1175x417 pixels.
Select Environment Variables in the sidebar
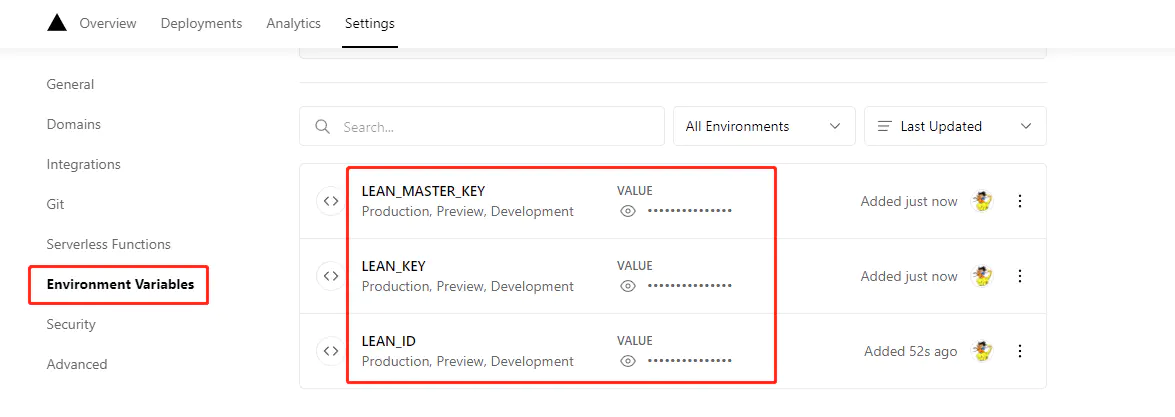120,284
